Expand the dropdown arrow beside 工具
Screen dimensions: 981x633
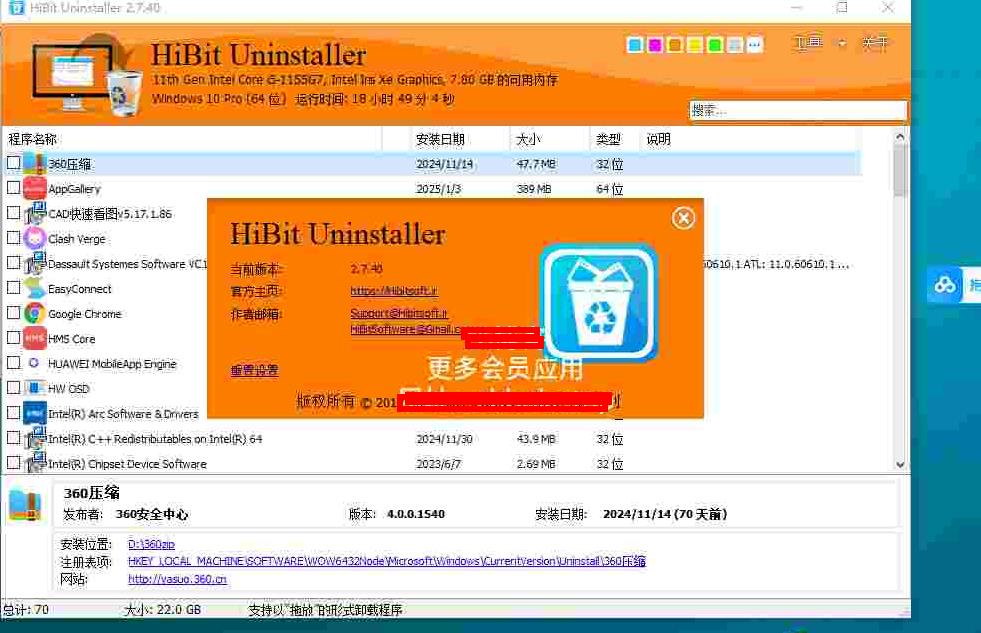point(842,43)
